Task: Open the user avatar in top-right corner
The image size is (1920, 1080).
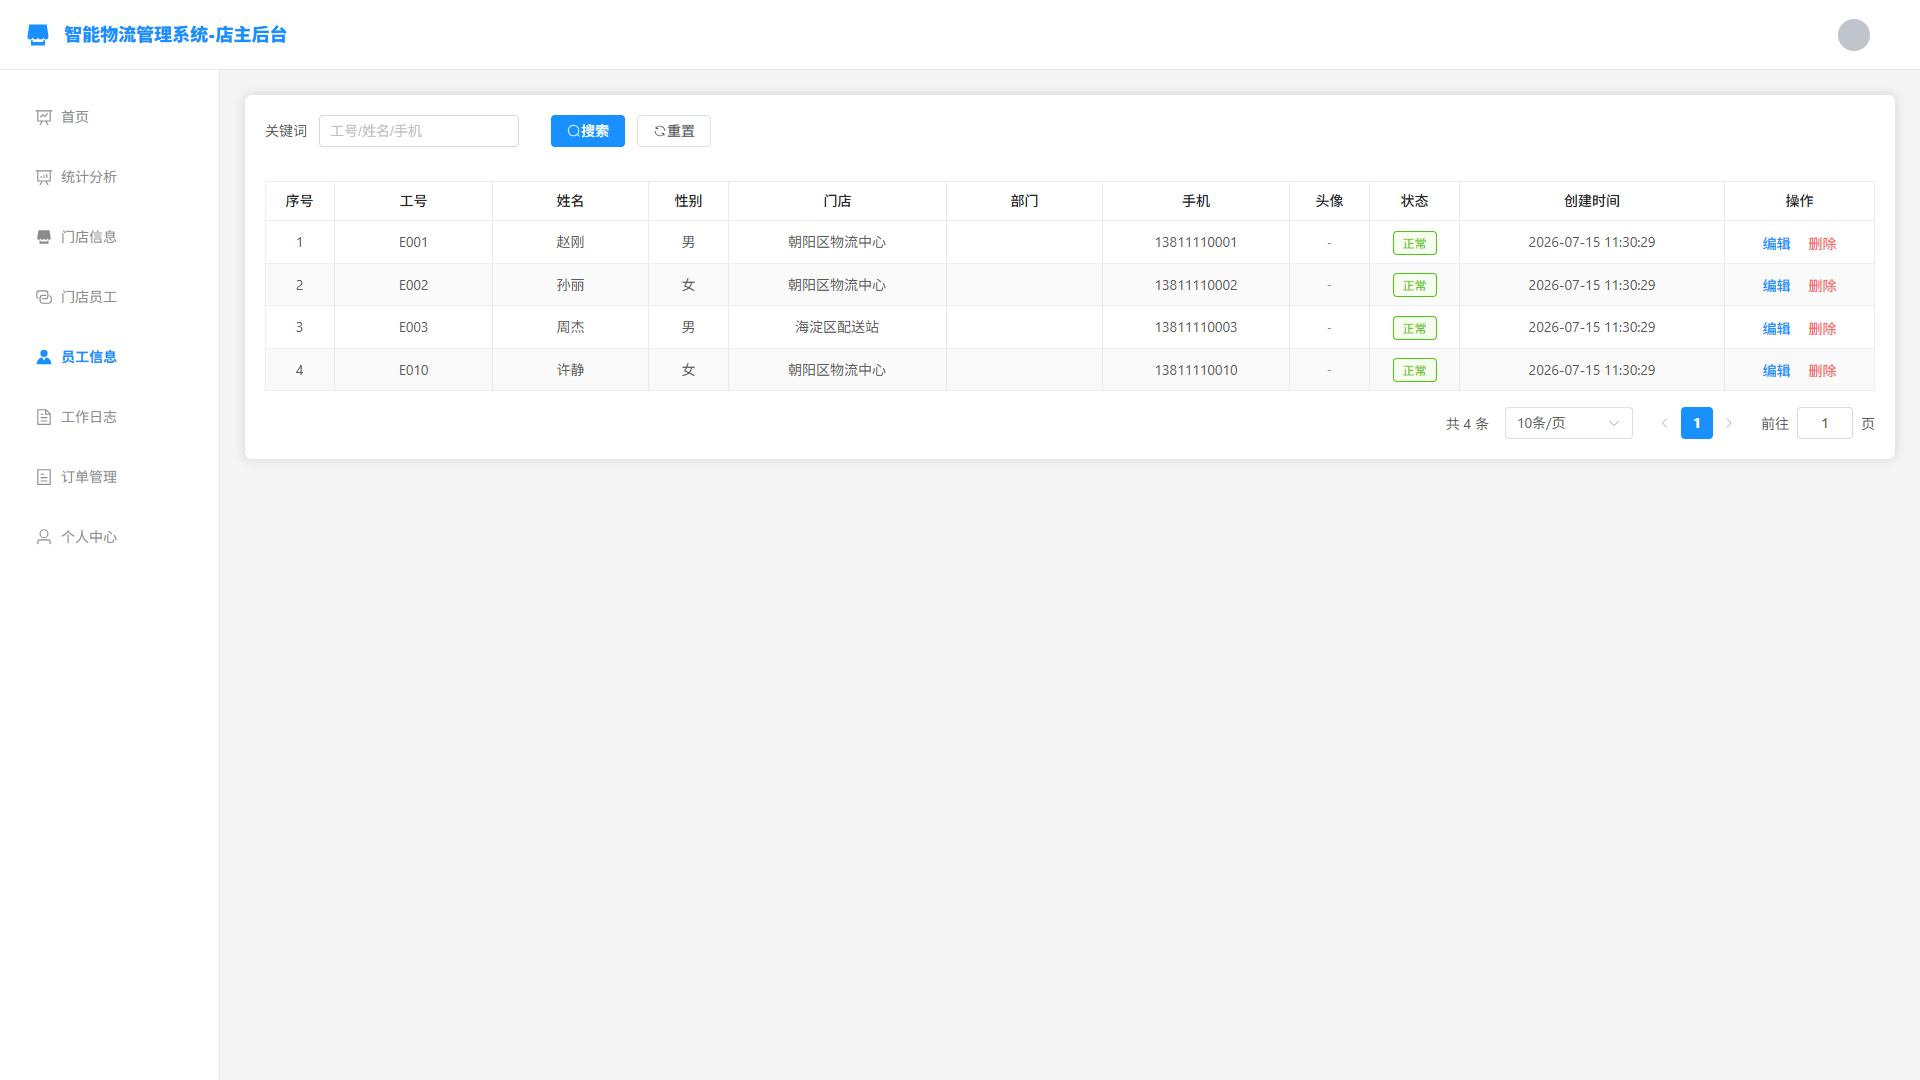Action: coord(1853,35)
